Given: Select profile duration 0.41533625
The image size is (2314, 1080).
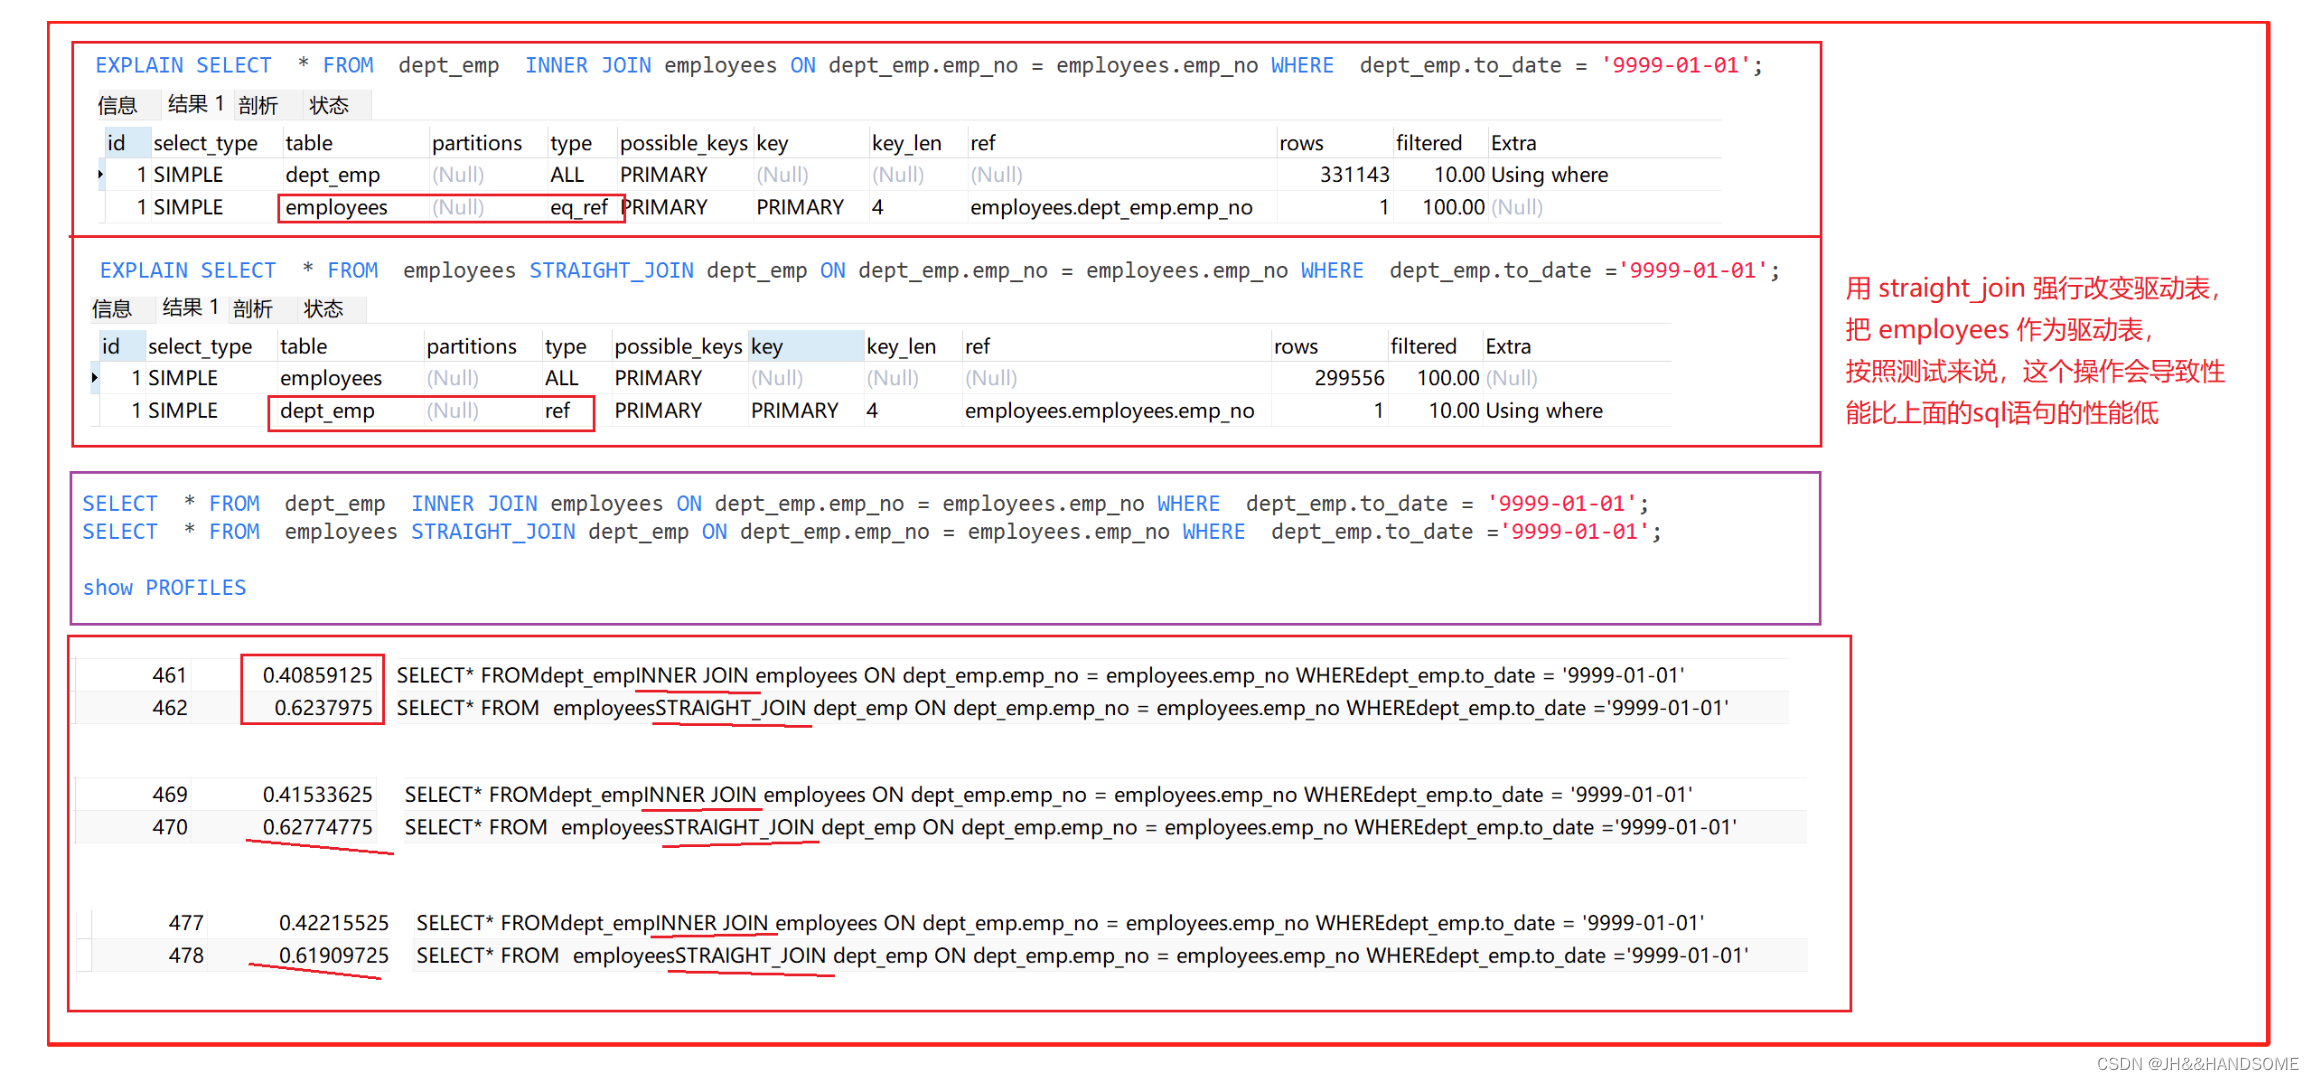Looking at the screenshot, I should (x=317, y=795).
